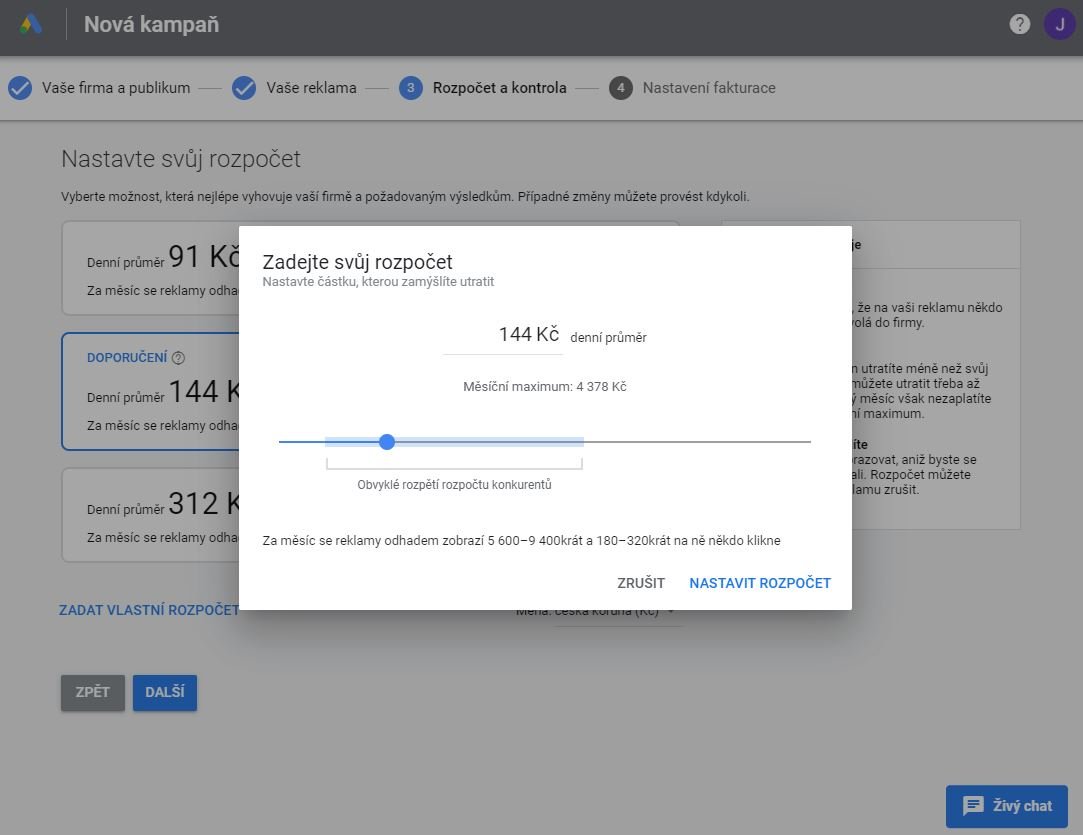Select the recommended 144 Kč budget card
The image size is (1083, 835).
151,391
